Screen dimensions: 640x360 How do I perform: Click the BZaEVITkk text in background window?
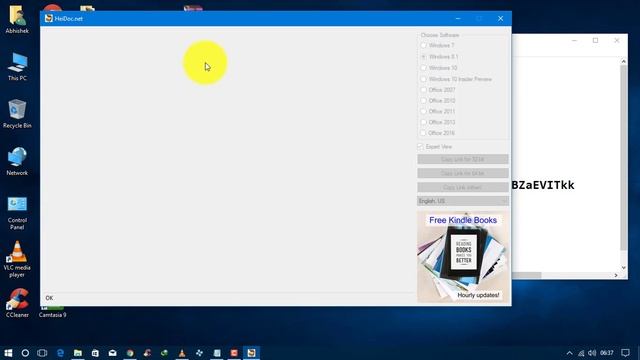[x=543, y=185]
